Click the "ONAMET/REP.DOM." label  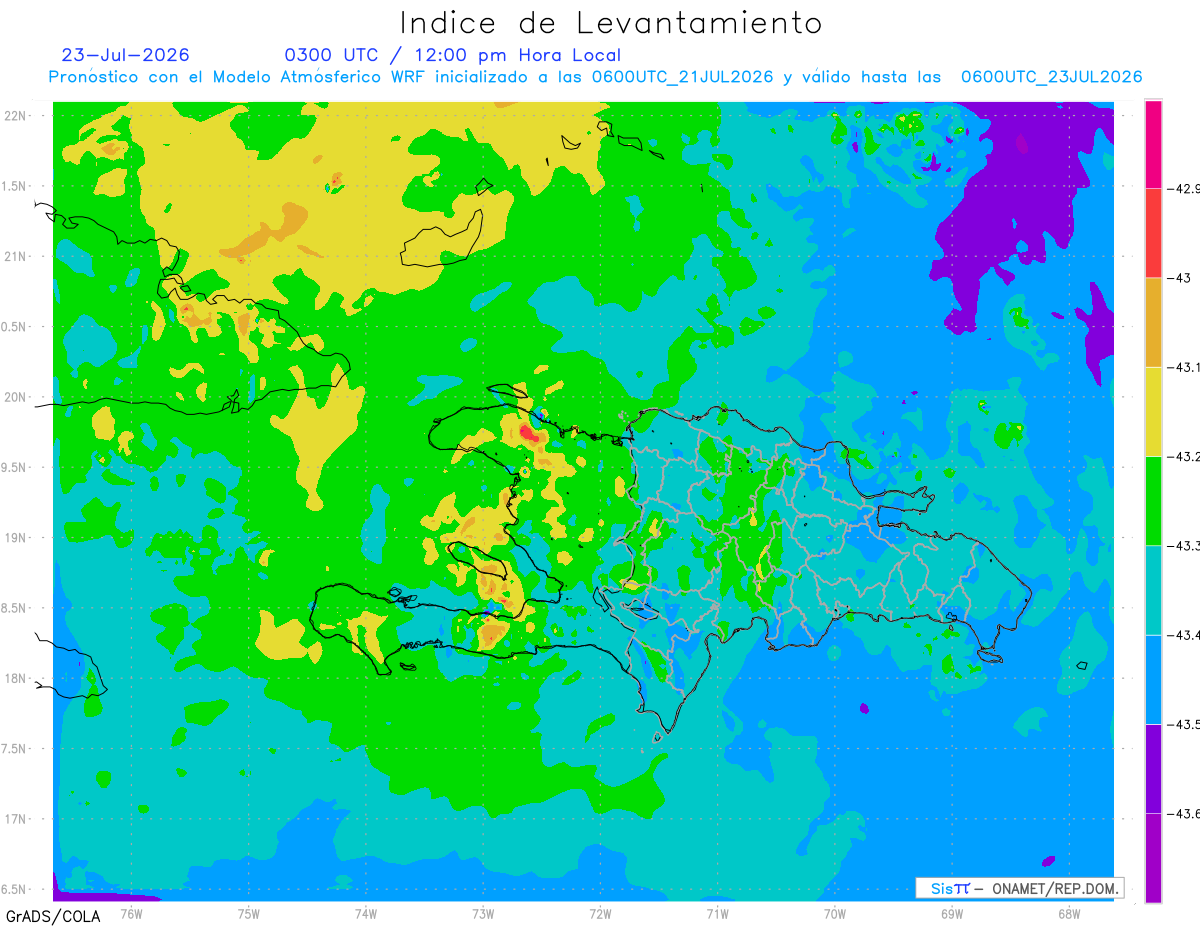point(1053,888)
